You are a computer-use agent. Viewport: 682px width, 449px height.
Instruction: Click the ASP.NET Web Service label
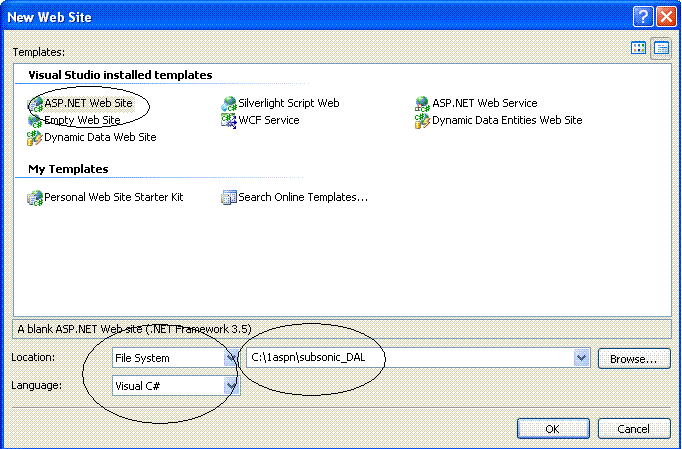click(x=485, y=104)
